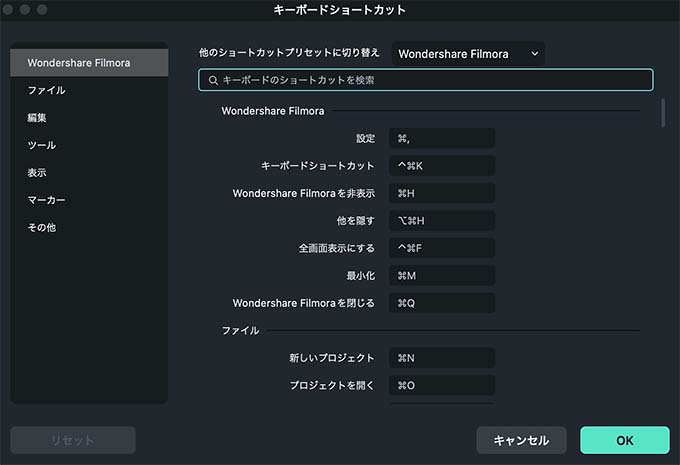Image resolution: width=680 pixels, height=465 pixels.
Task: Edit the 最小化 shortcut field
Action: (442, 275)
